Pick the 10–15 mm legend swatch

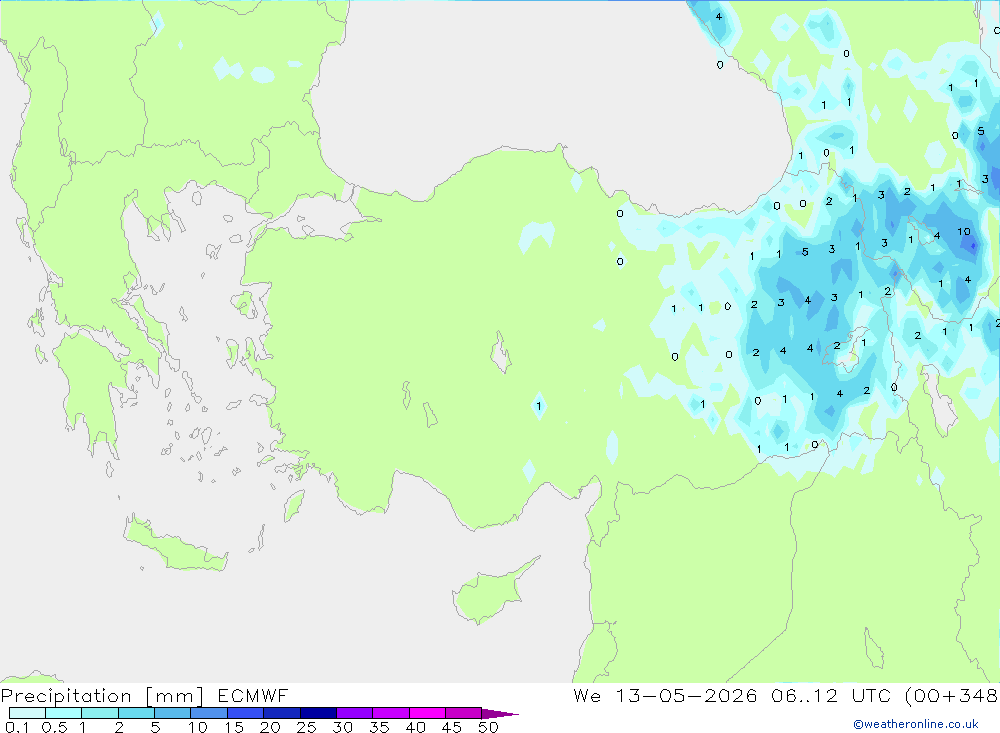point(209,713)
